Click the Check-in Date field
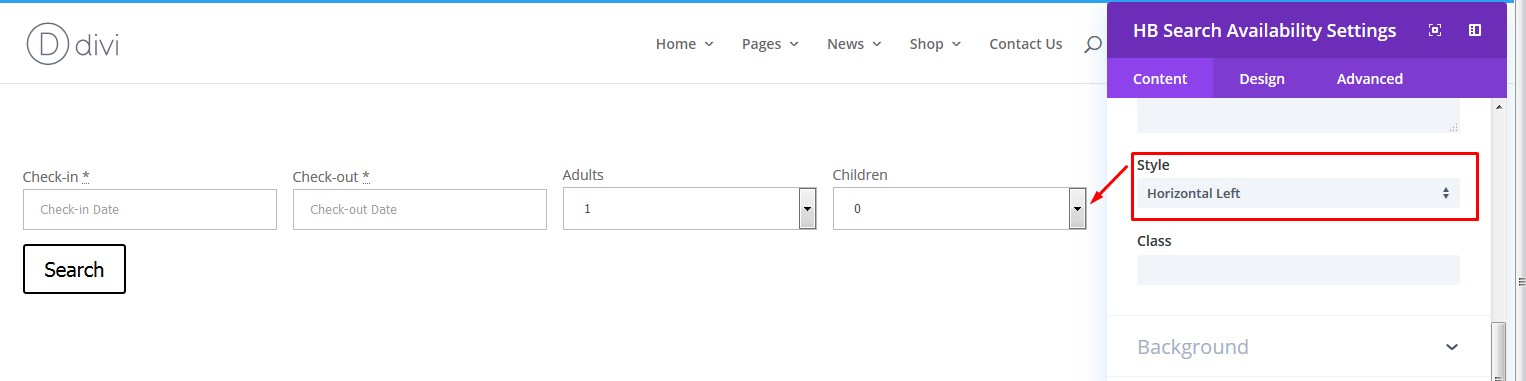Viewport: 1526px width, 381px height. click(150, 209)
